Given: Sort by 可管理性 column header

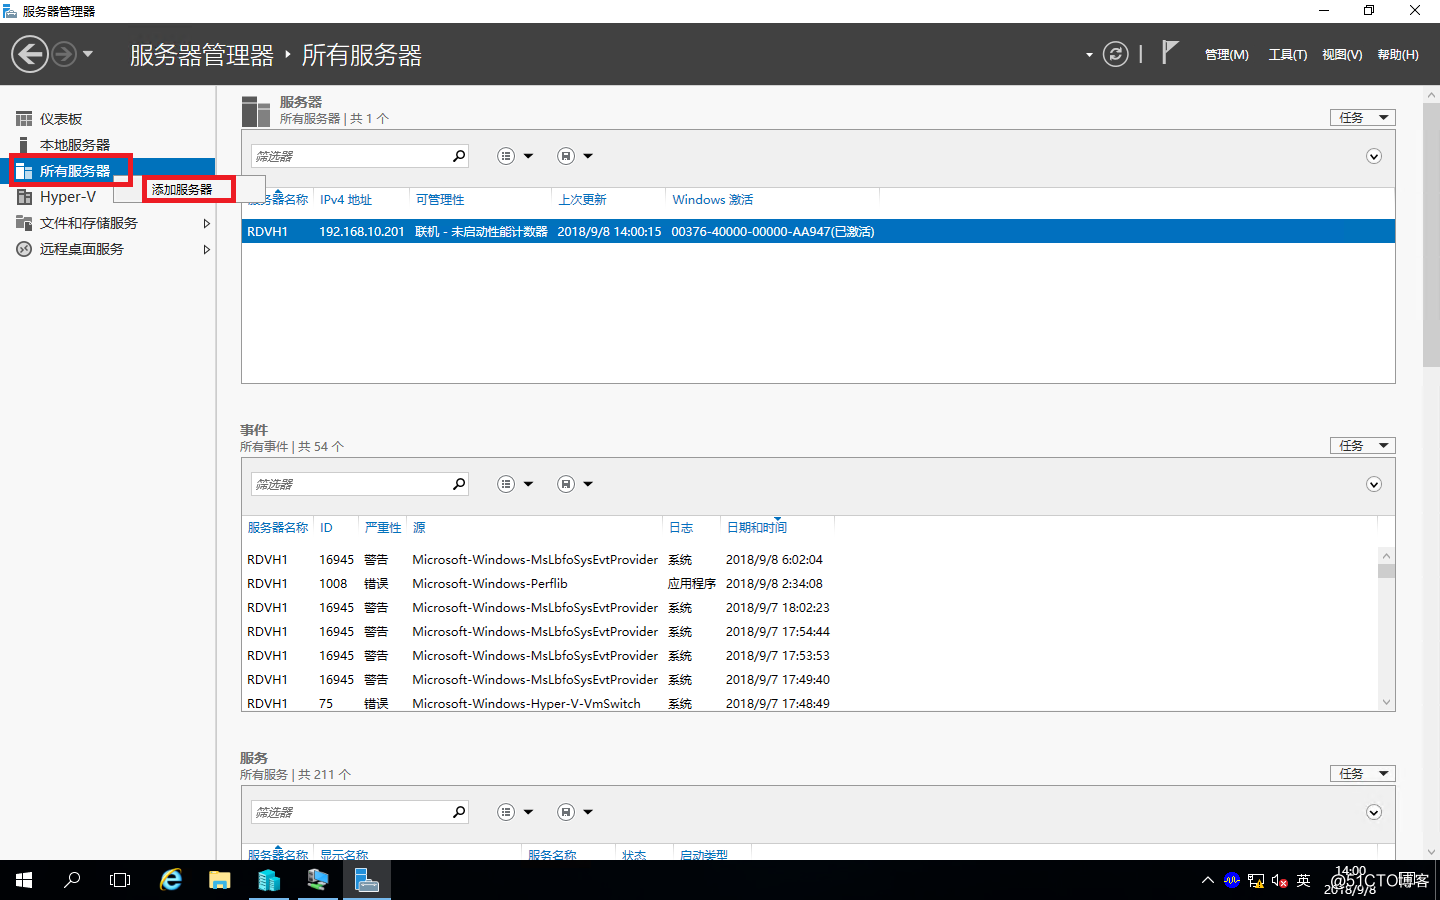Looking at the screenshot, I should point(440,200).
